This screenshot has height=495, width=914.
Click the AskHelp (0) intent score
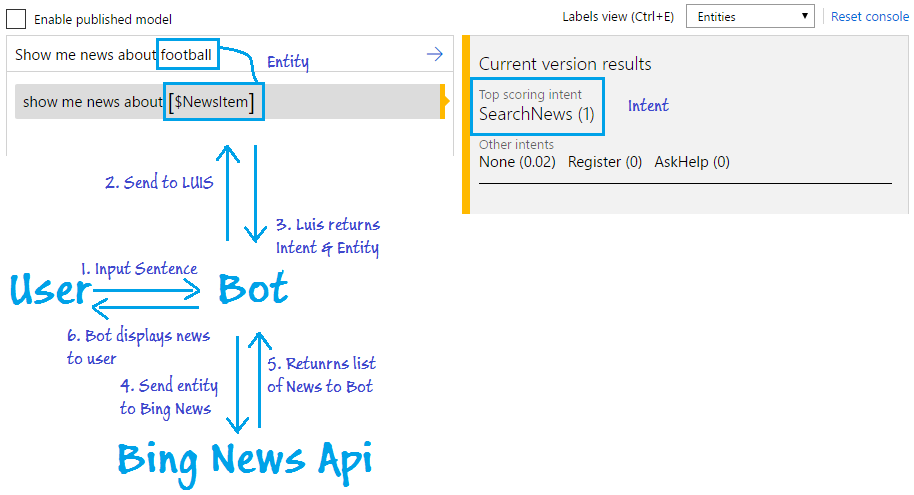click(691, 162)
